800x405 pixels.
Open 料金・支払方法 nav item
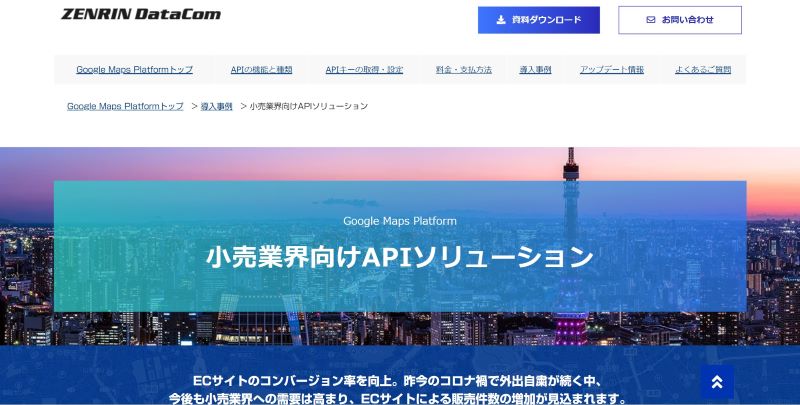point(464,69)
